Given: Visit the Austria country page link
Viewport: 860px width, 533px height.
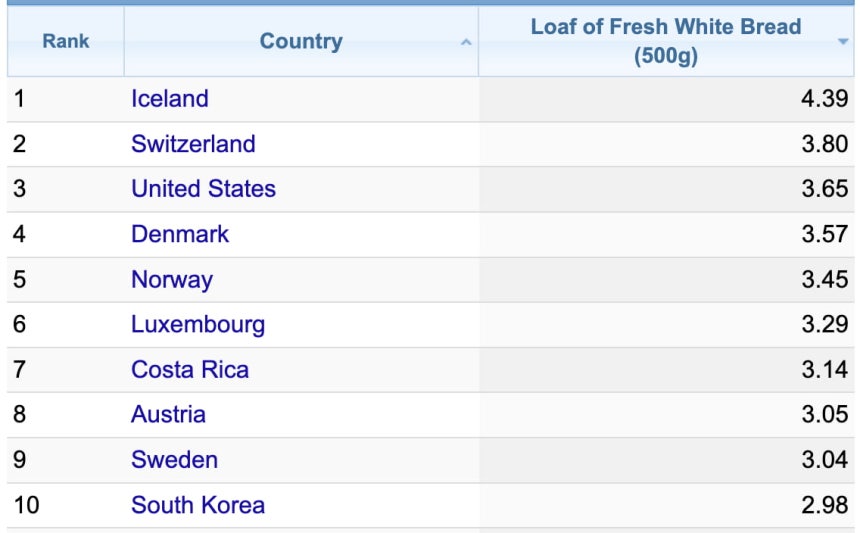Looking at the screenshot, I should 168,415.
